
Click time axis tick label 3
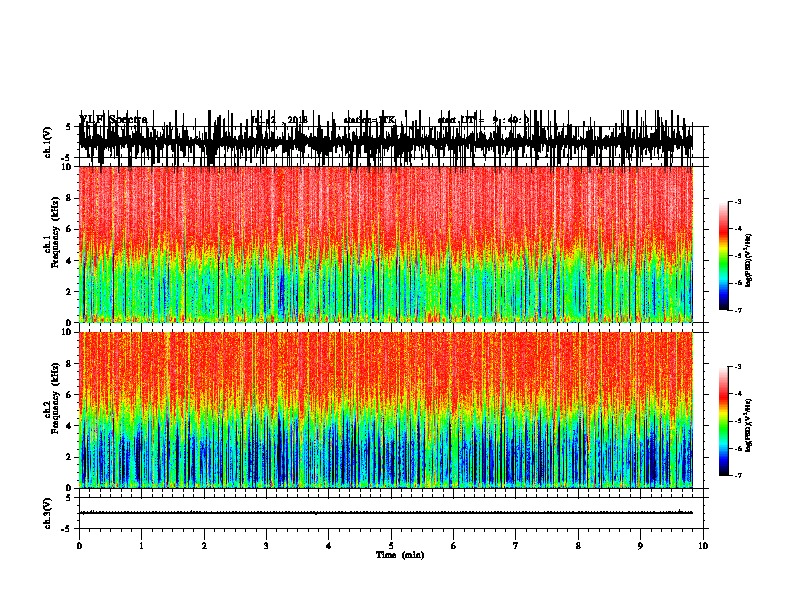point(266,546)
